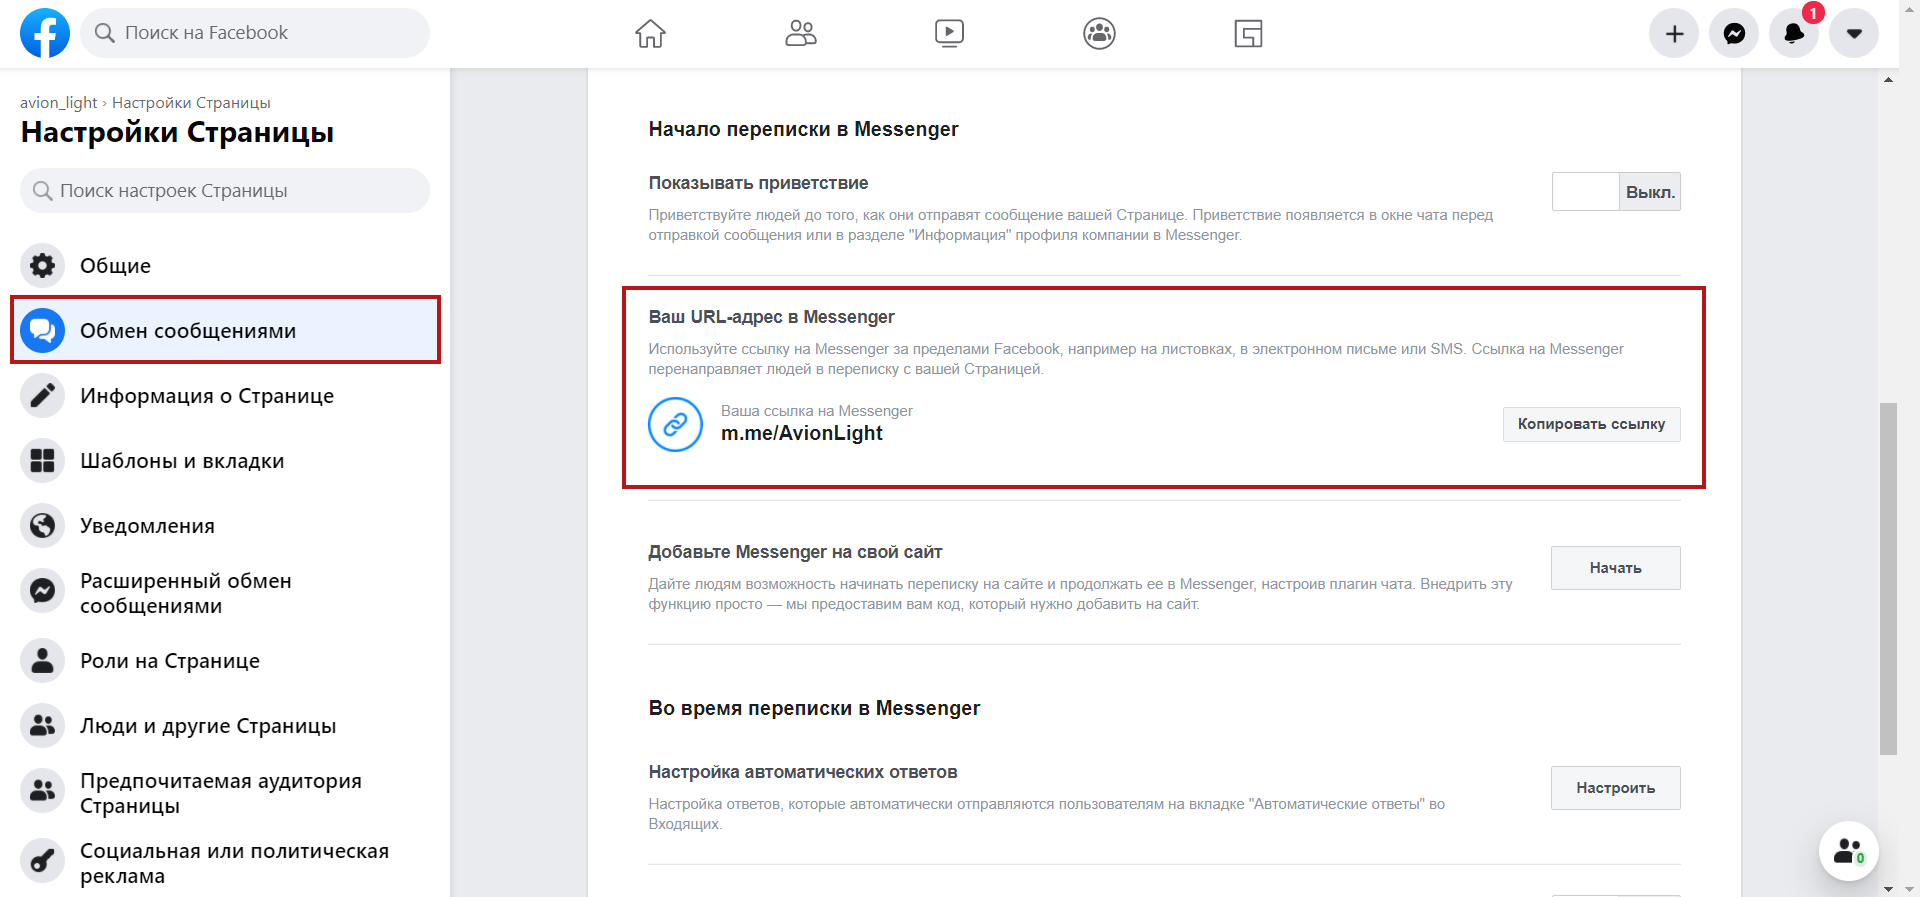Open the Watch video icon
Image resolution: width=1920 pixels, height=897 pixels.
(949, 33)
